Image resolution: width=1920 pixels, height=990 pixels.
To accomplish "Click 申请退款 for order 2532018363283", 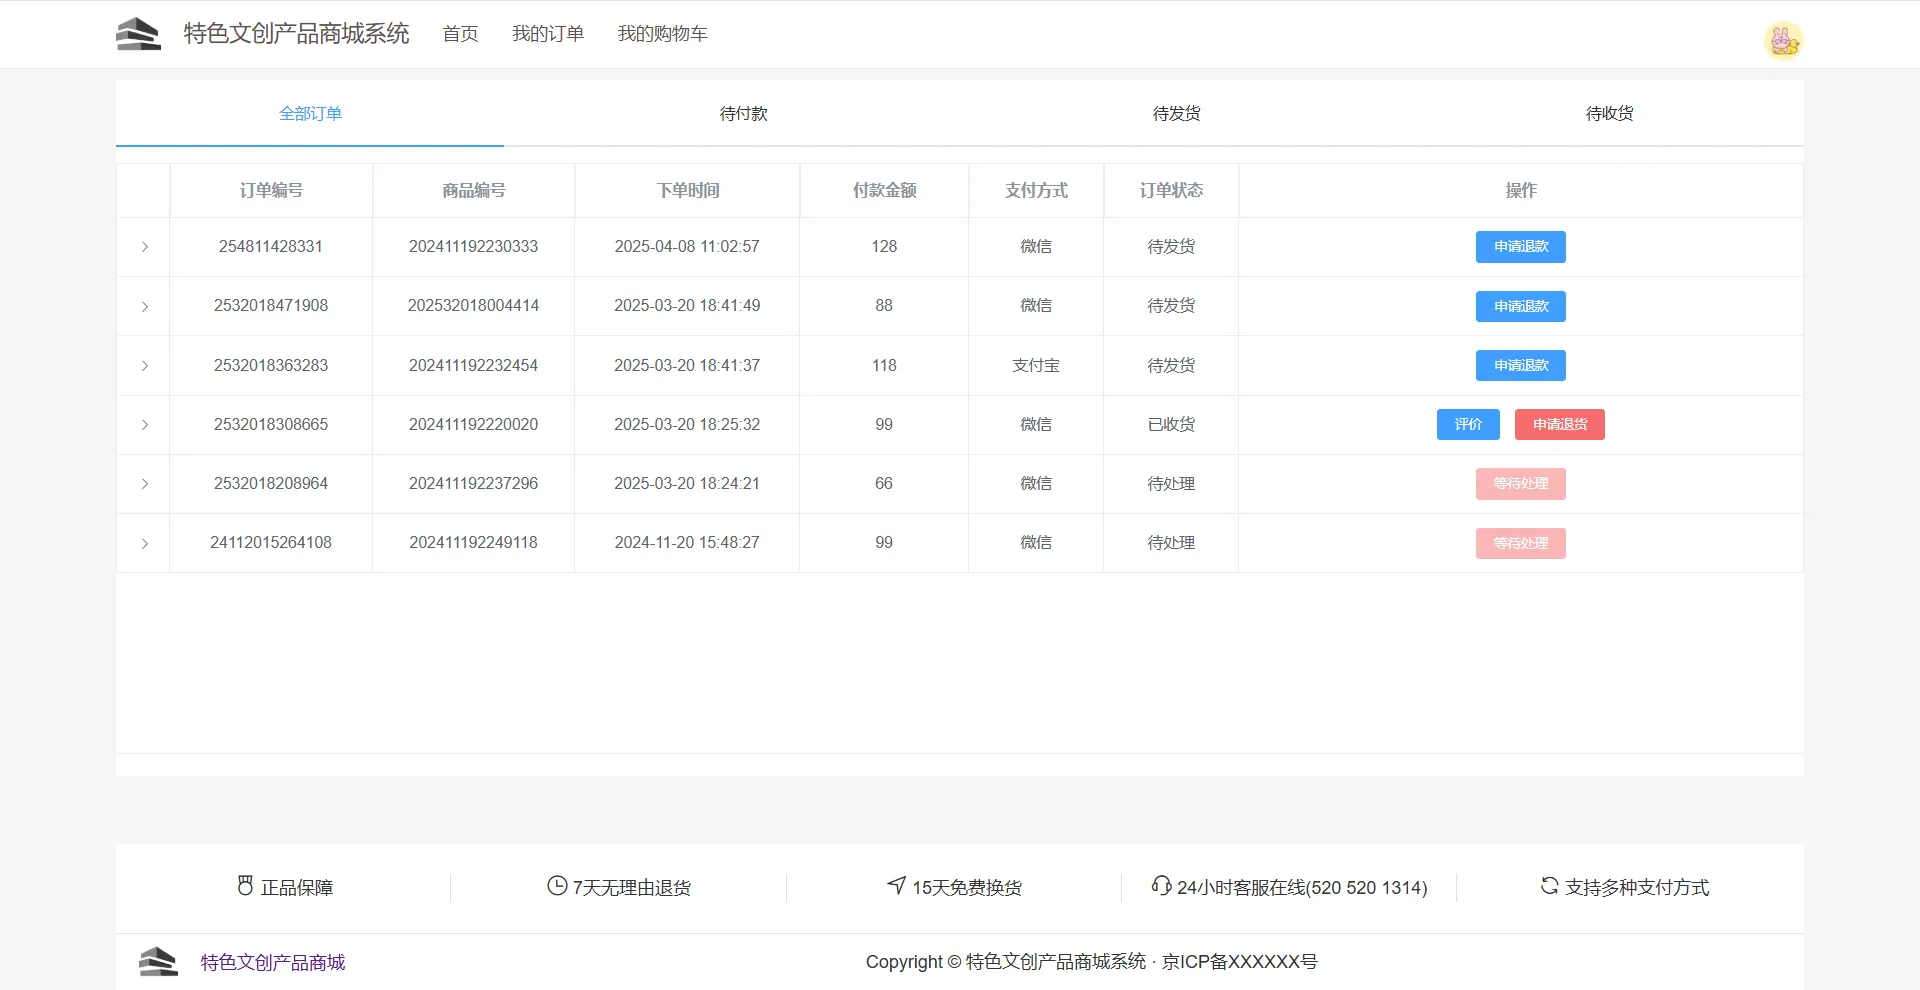I will [x=1520, y=366].
